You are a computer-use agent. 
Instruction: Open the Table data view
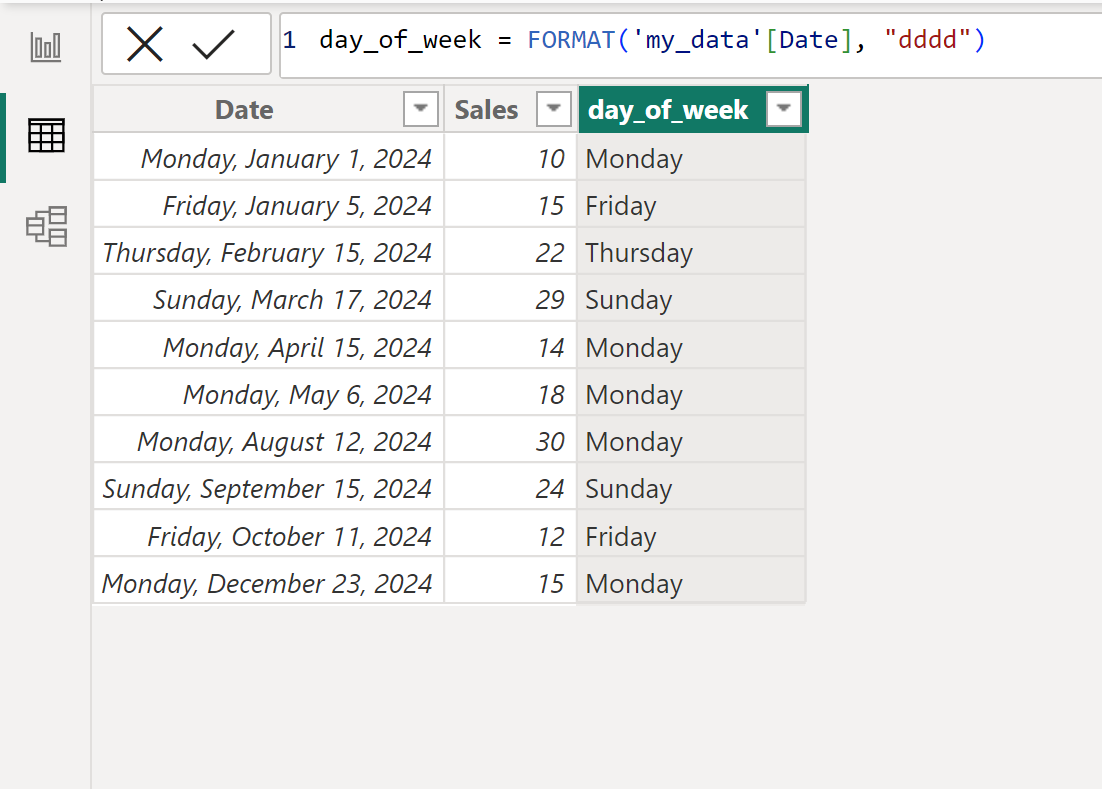(46, 137)
